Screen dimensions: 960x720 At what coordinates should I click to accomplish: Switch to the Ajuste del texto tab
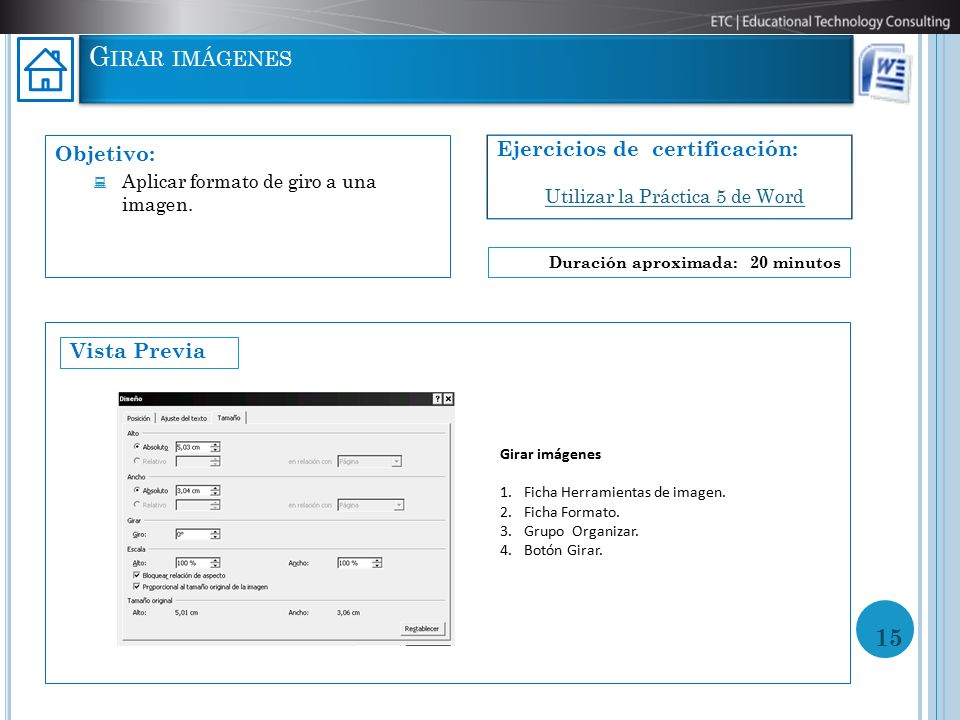[184, 418]
